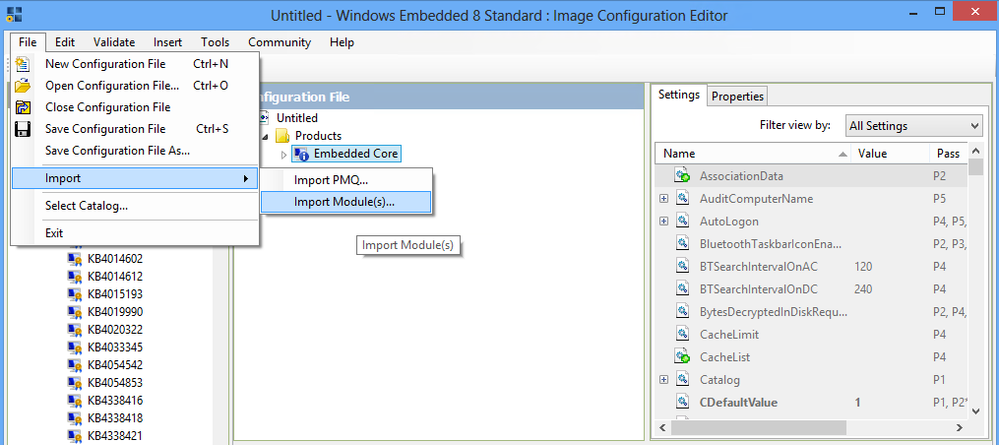Screen dimensions: 999x445
Task: Choose Import PMQ... from submenu
Action: 347,180
